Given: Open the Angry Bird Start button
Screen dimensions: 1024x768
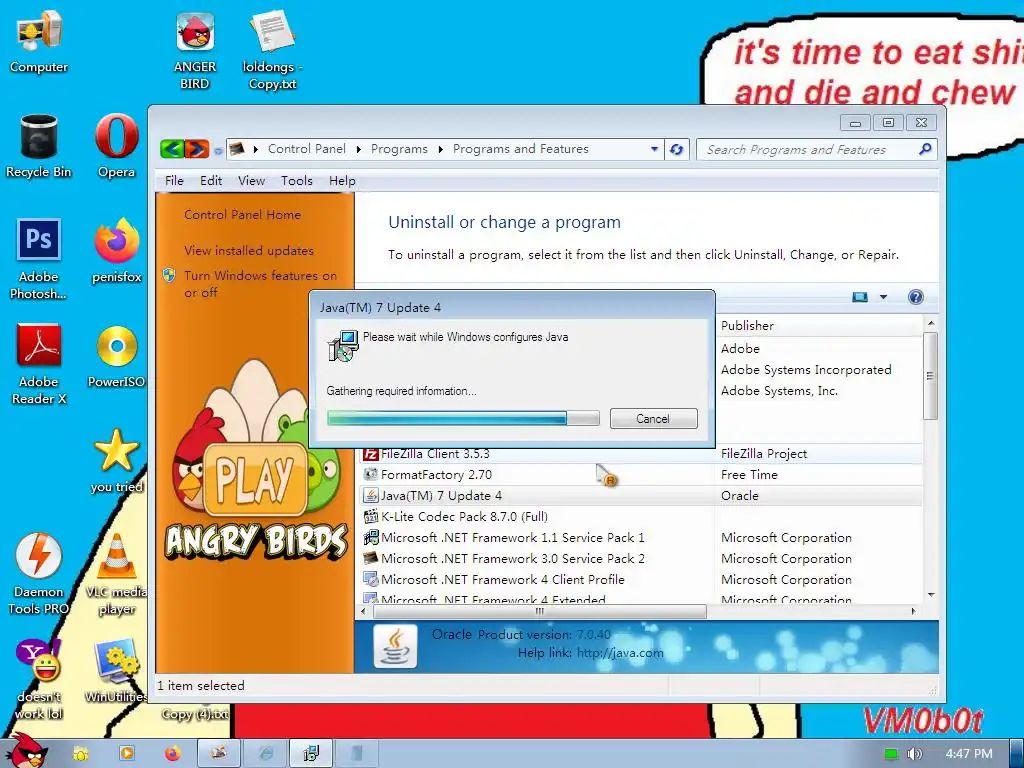Looking at the screenshot, I should point(26,751).
